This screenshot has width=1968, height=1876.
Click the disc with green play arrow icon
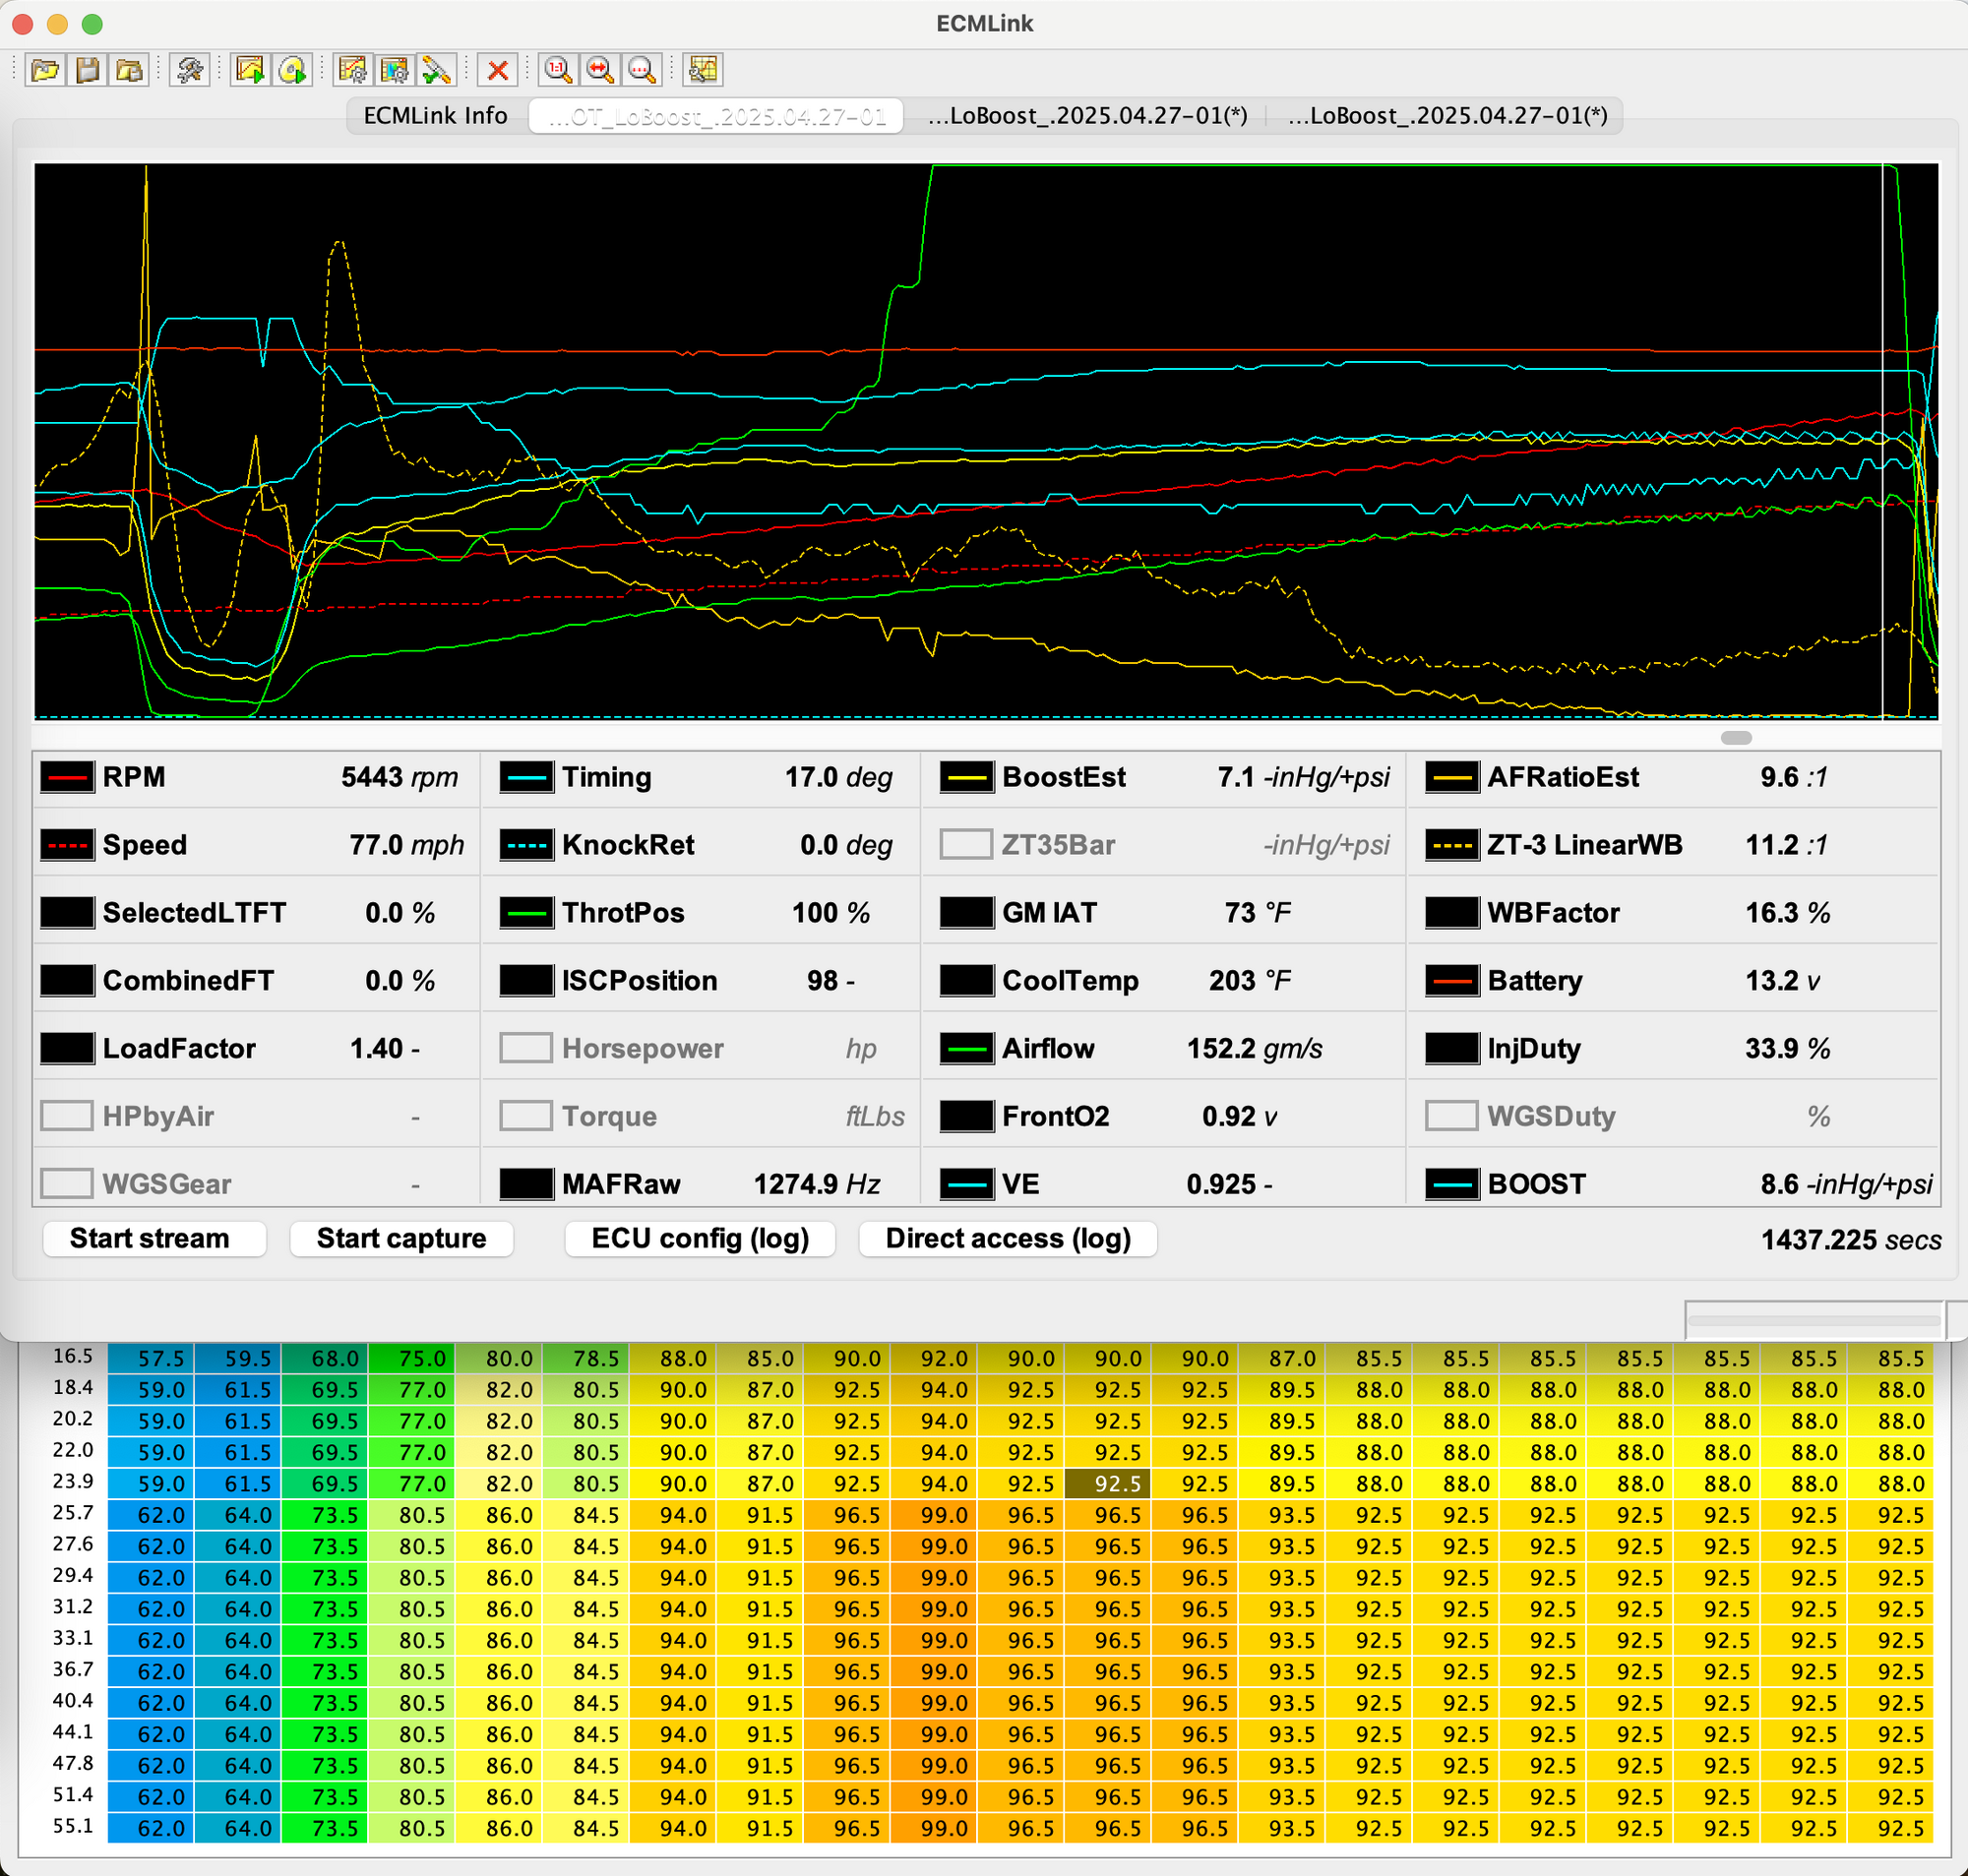[292, 70]
